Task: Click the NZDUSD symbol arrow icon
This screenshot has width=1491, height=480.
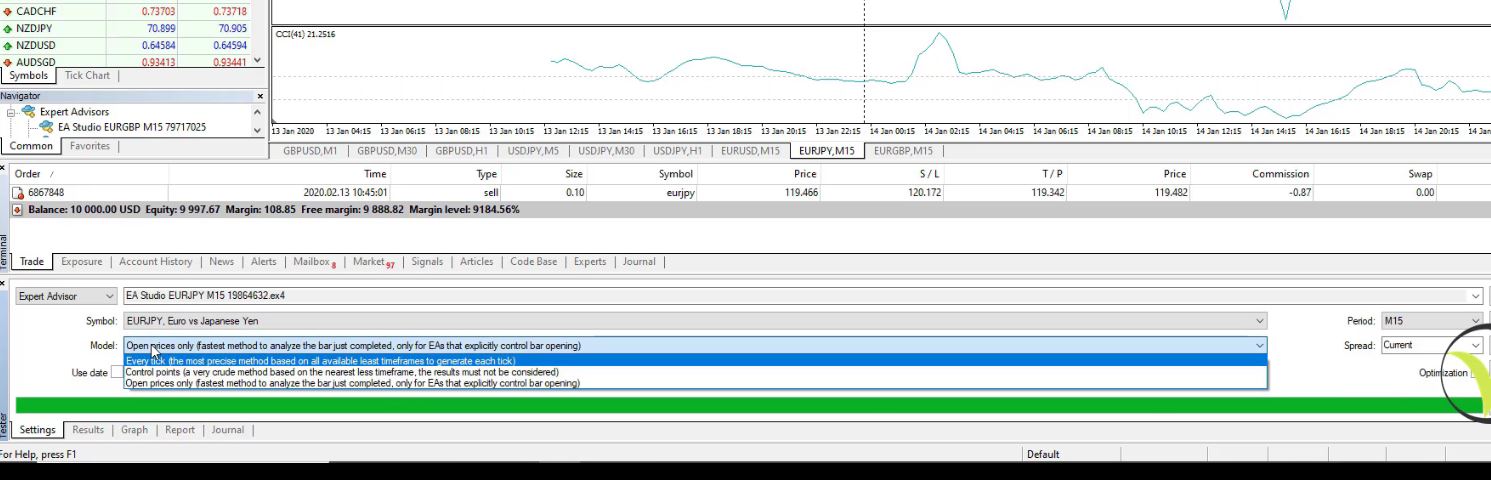Action: (8, 46)
